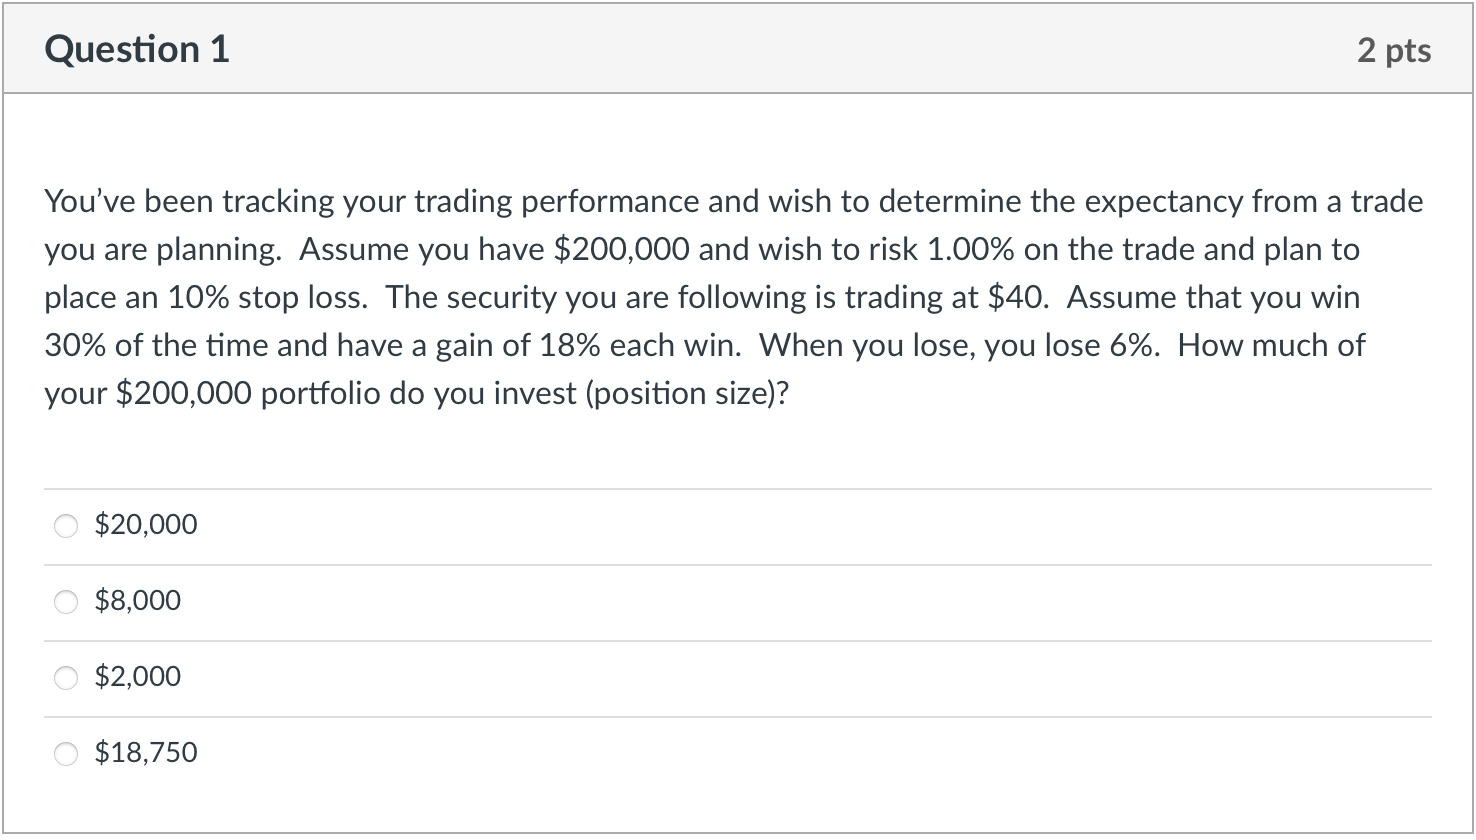Click the third answer row
The width and height of the screenshot is (1476, 840).
(x=400, y=677)
